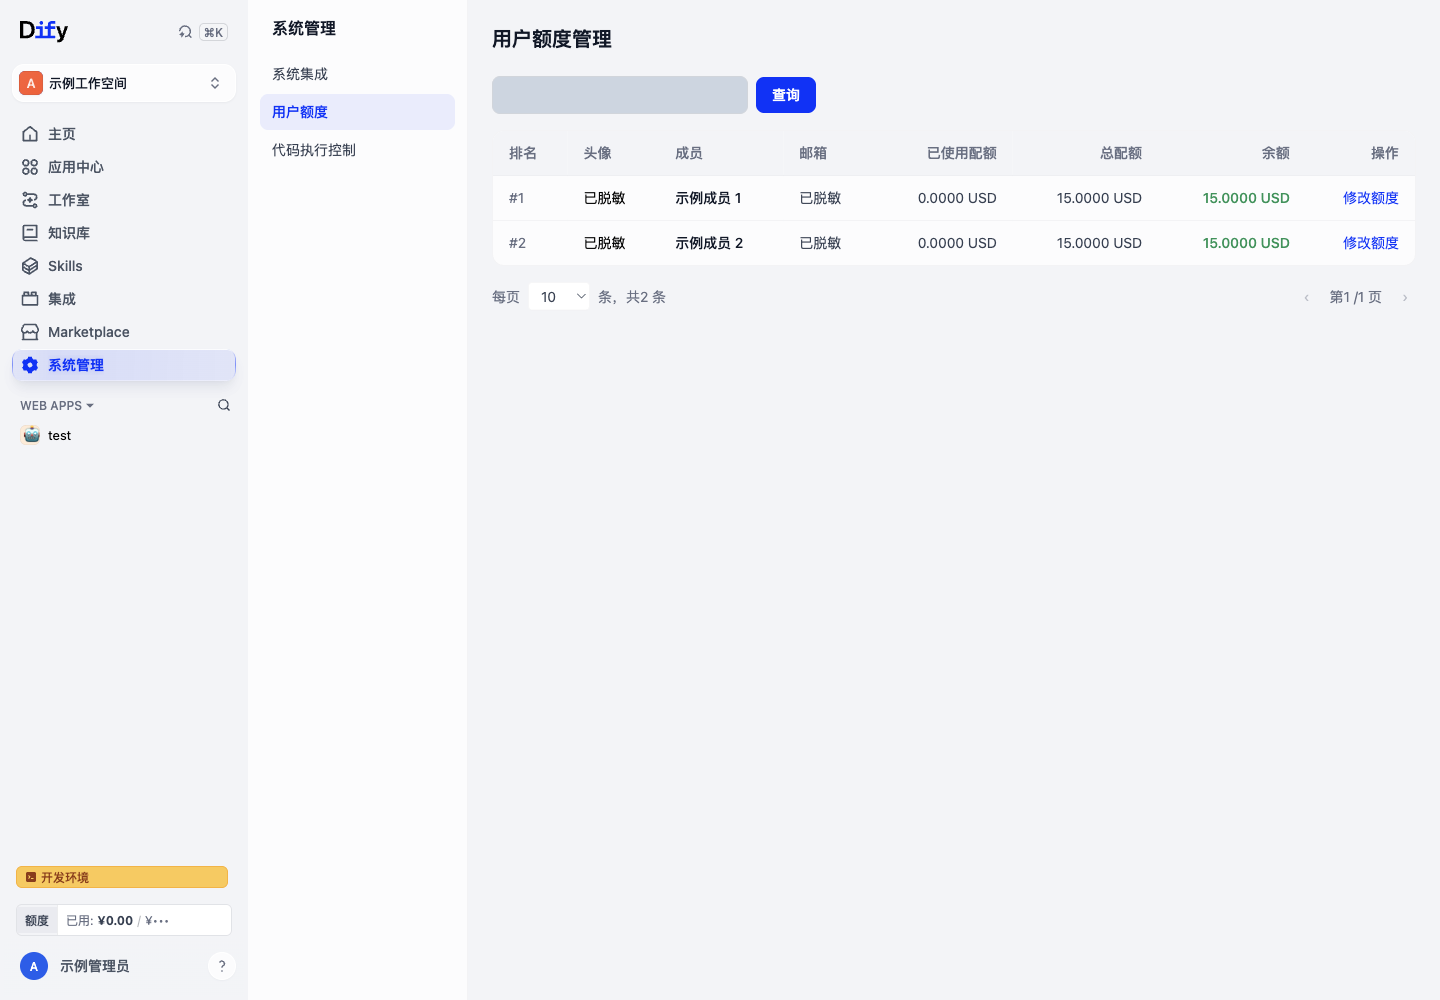Click the 总配额 column header
Image resolution: width=1440 pixels, height=1000 pixels.
[x=1121, y=153]
